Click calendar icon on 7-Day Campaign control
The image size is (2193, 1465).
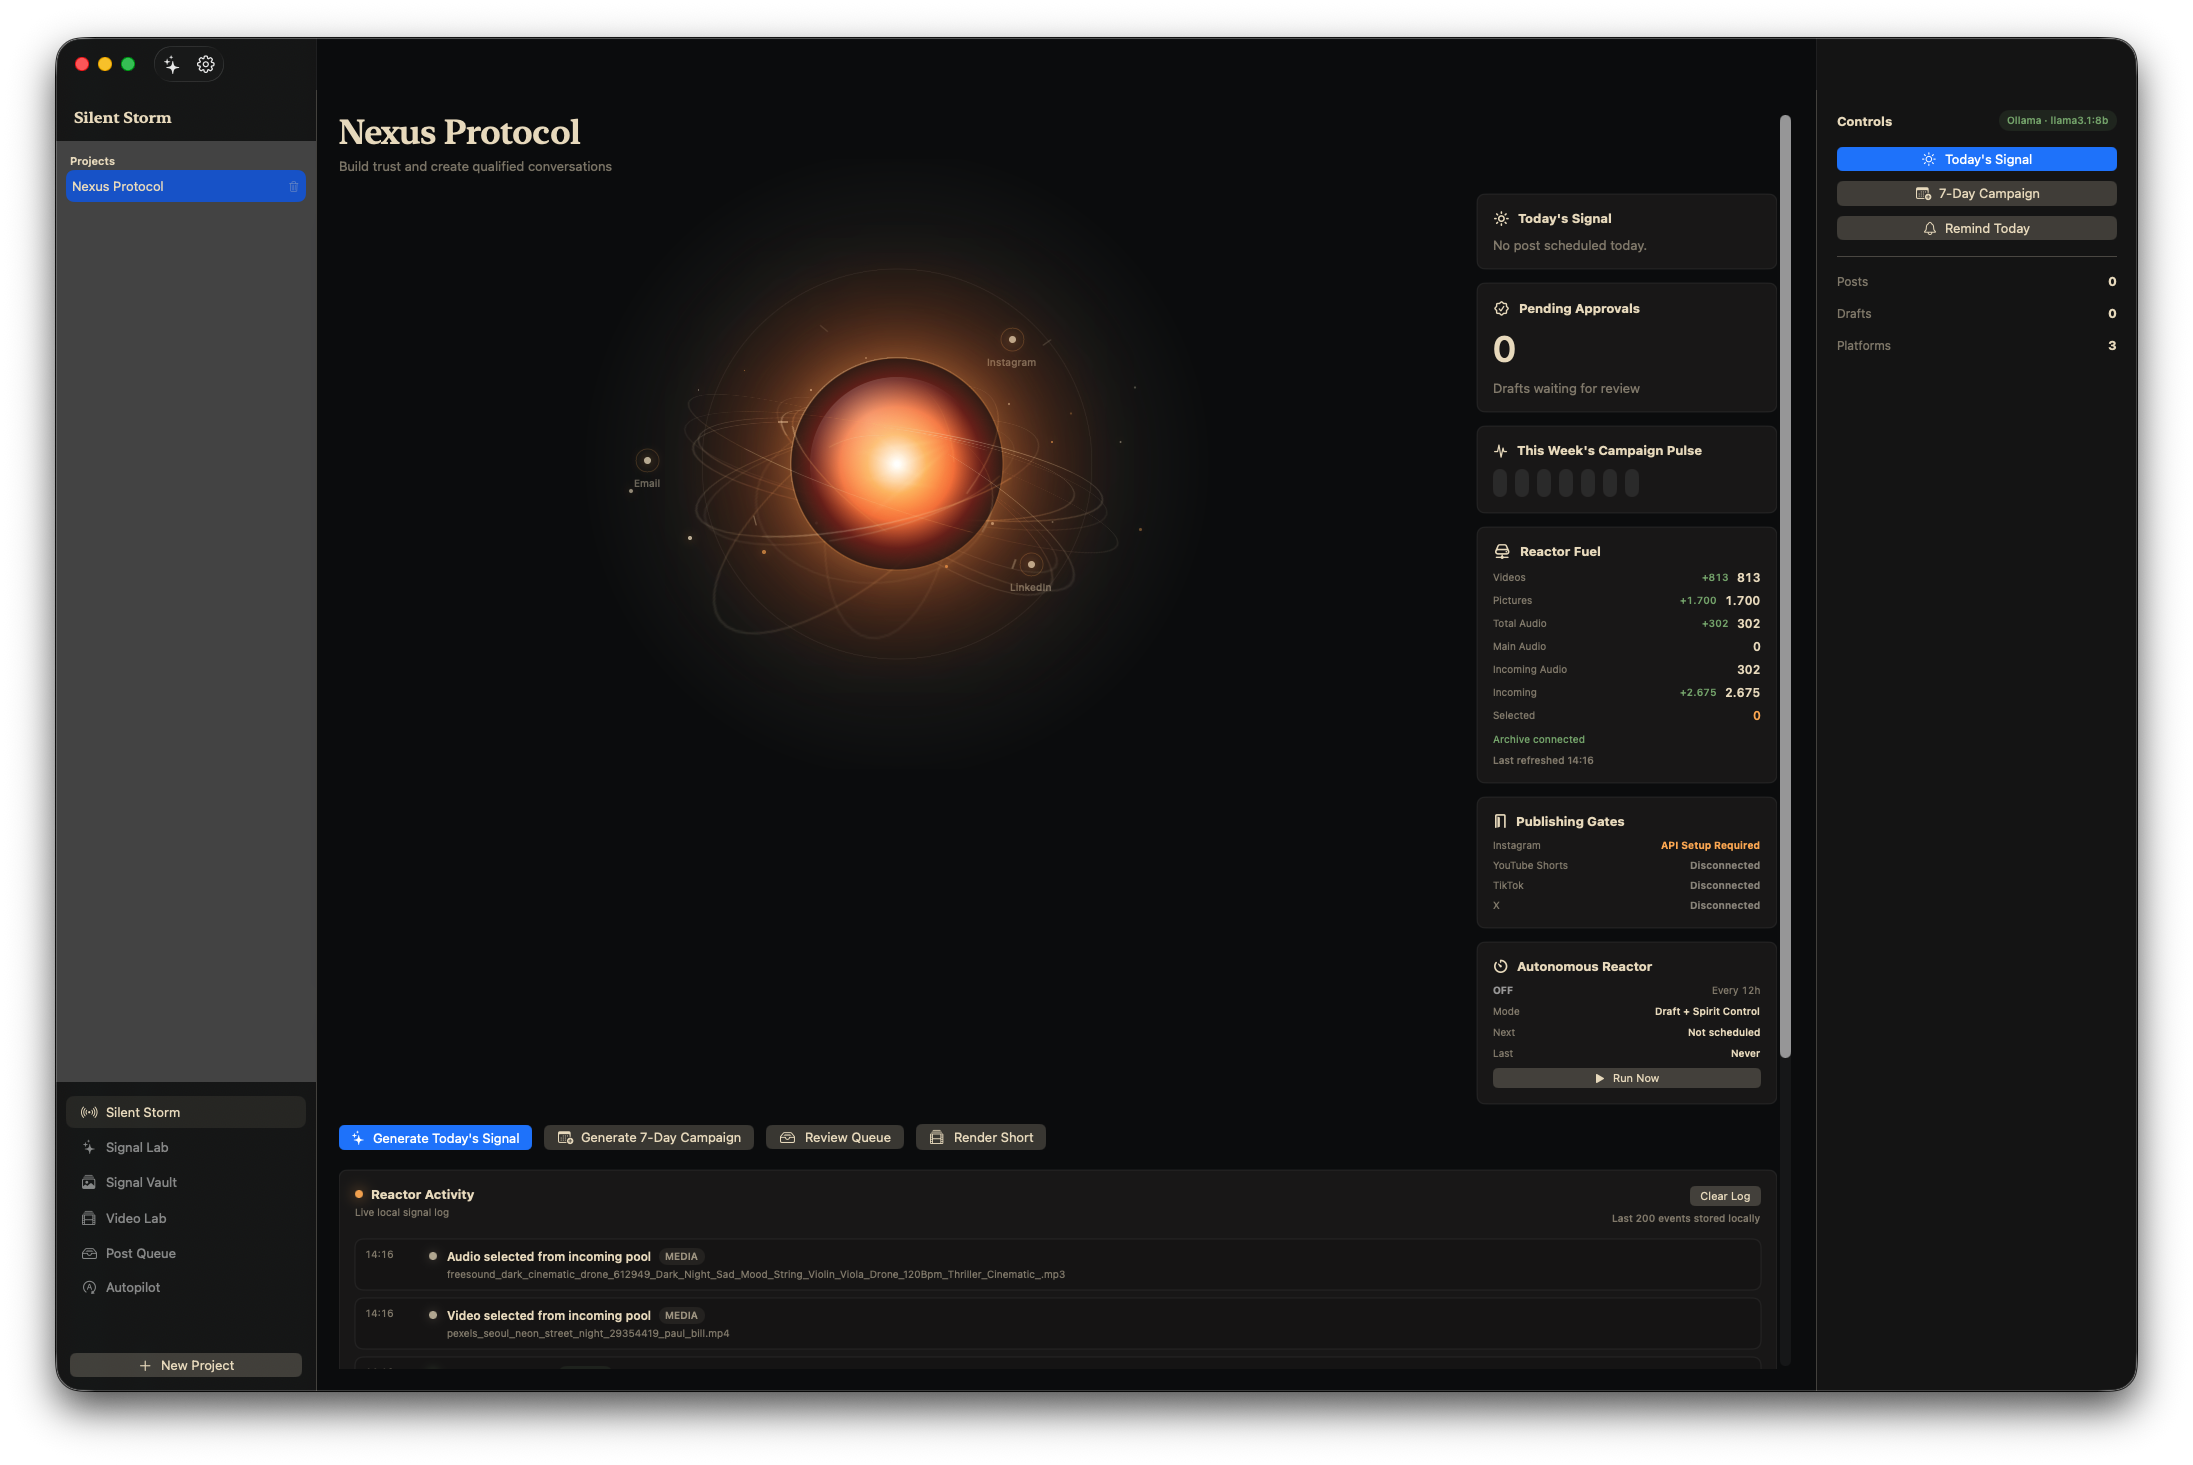[1923, 194]
